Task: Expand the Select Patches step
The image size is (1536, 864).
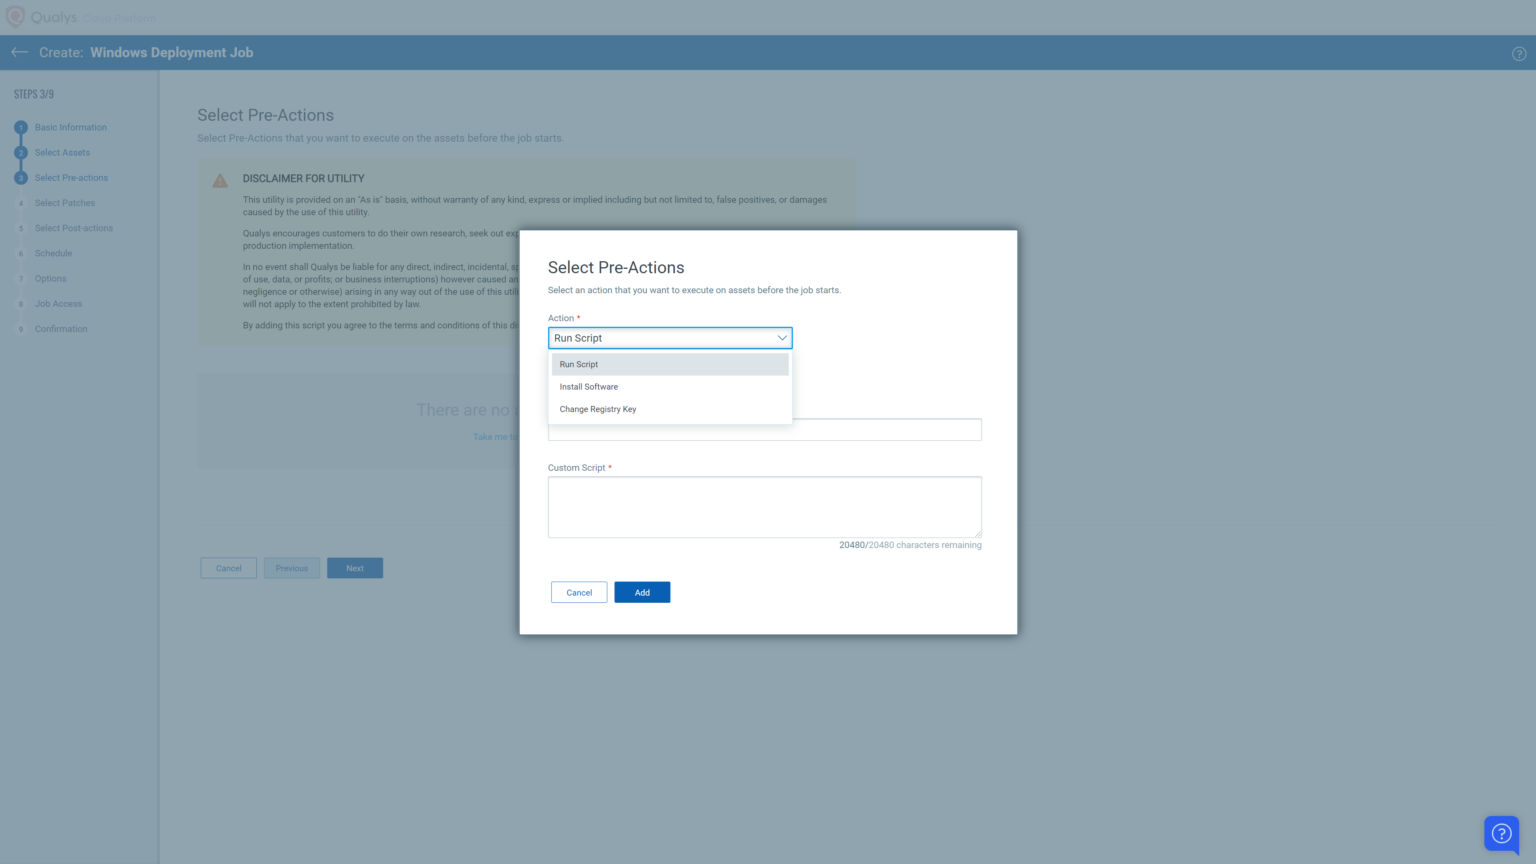Action: 64,202
